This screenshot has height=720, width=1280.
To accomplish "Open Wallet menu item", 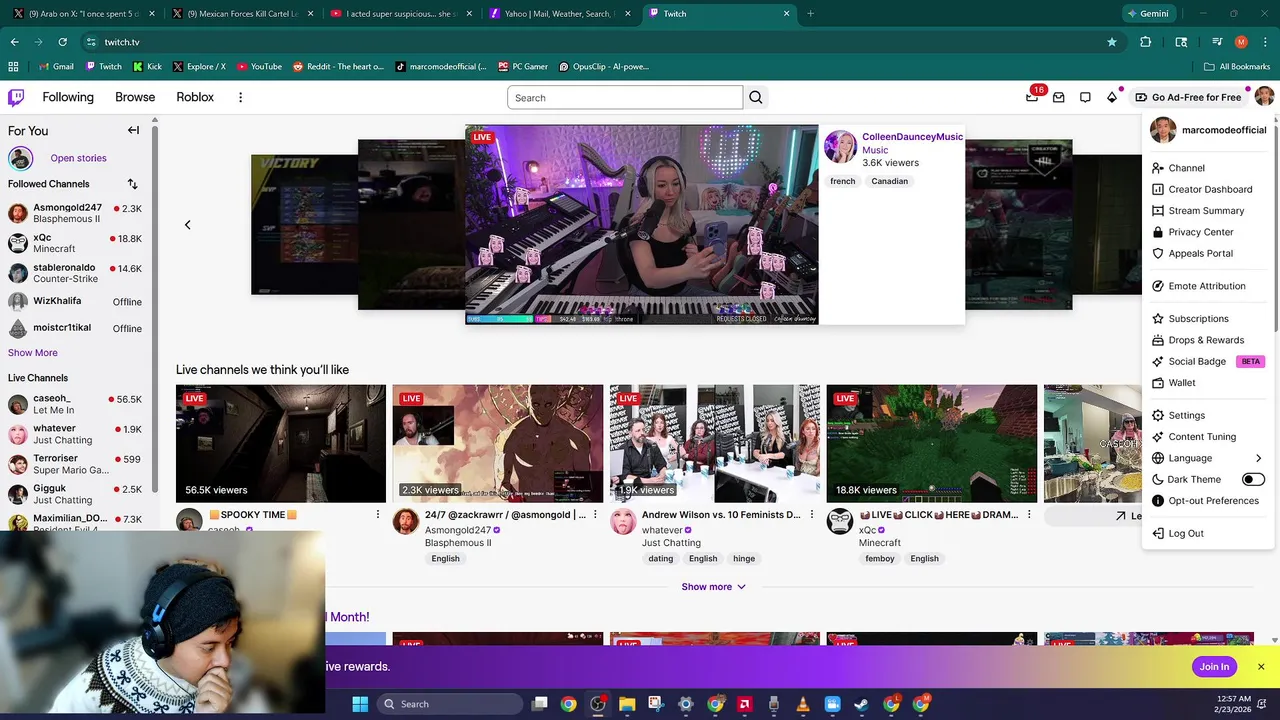I will point(1209,383).
